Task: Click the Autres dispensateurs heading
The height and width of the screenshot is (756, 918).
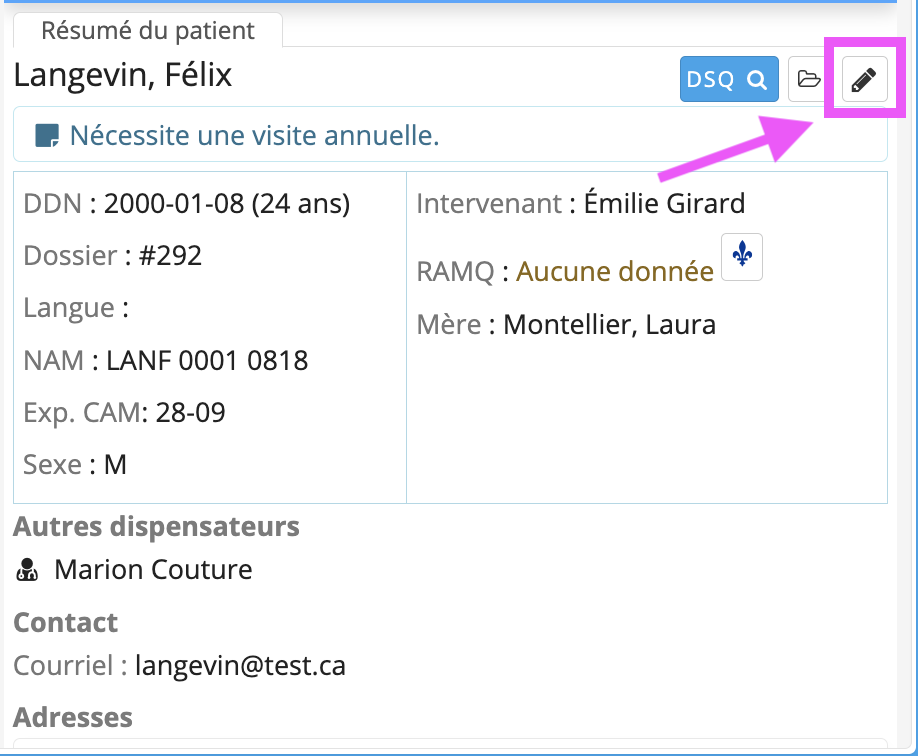Action: tap(156, 526)
